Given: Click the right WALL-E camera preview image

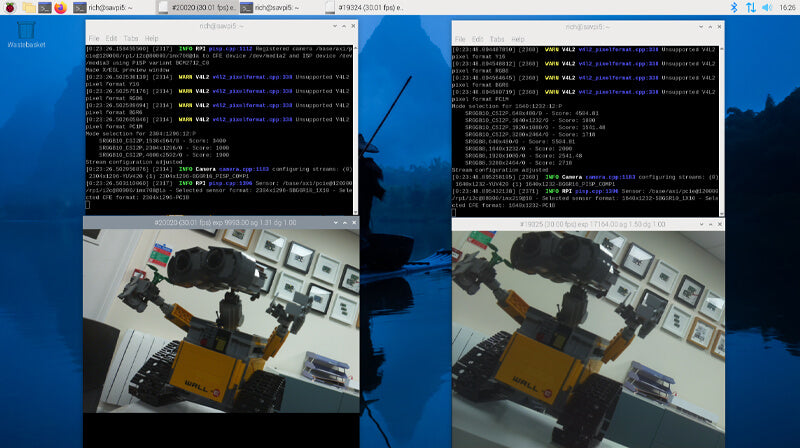Looking at the screenshot, I should 588,339.
